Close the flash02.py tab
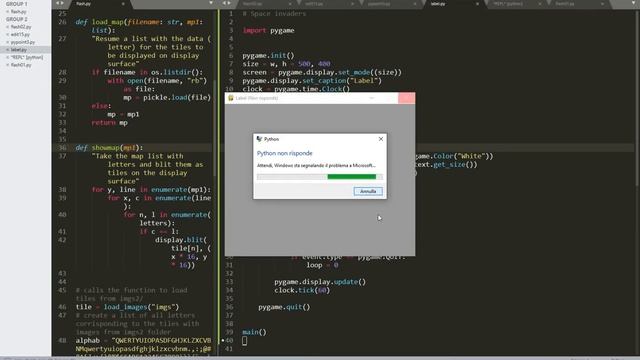The width and height of the screenshot is (640, 360). [x=290, y=4]
